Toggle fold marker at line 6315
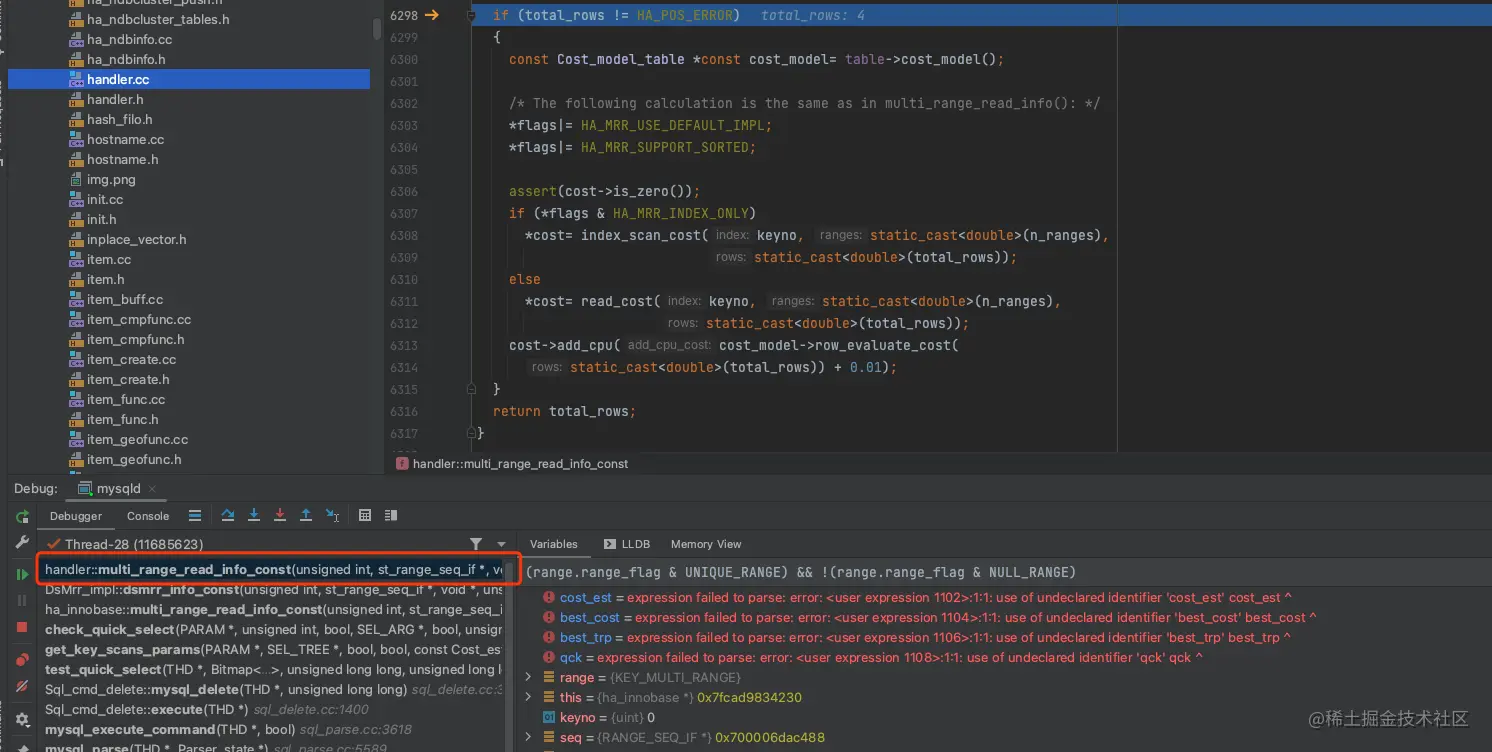 point(472,389)
